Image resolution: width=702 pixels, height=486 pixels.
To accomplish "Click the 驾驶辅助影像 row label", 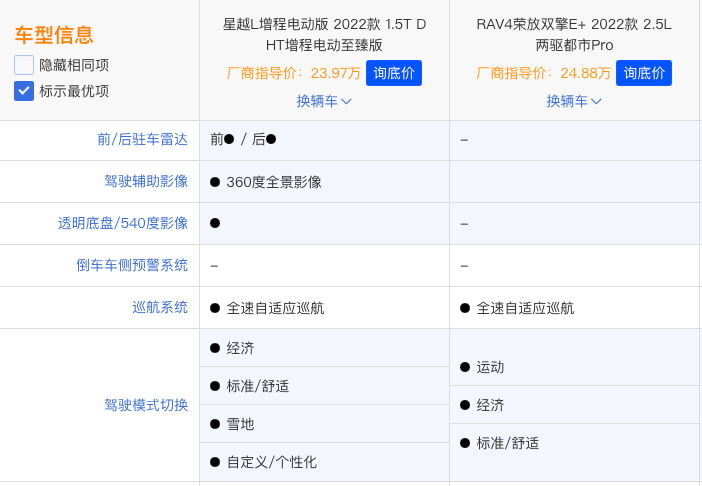I will point(146,181).
